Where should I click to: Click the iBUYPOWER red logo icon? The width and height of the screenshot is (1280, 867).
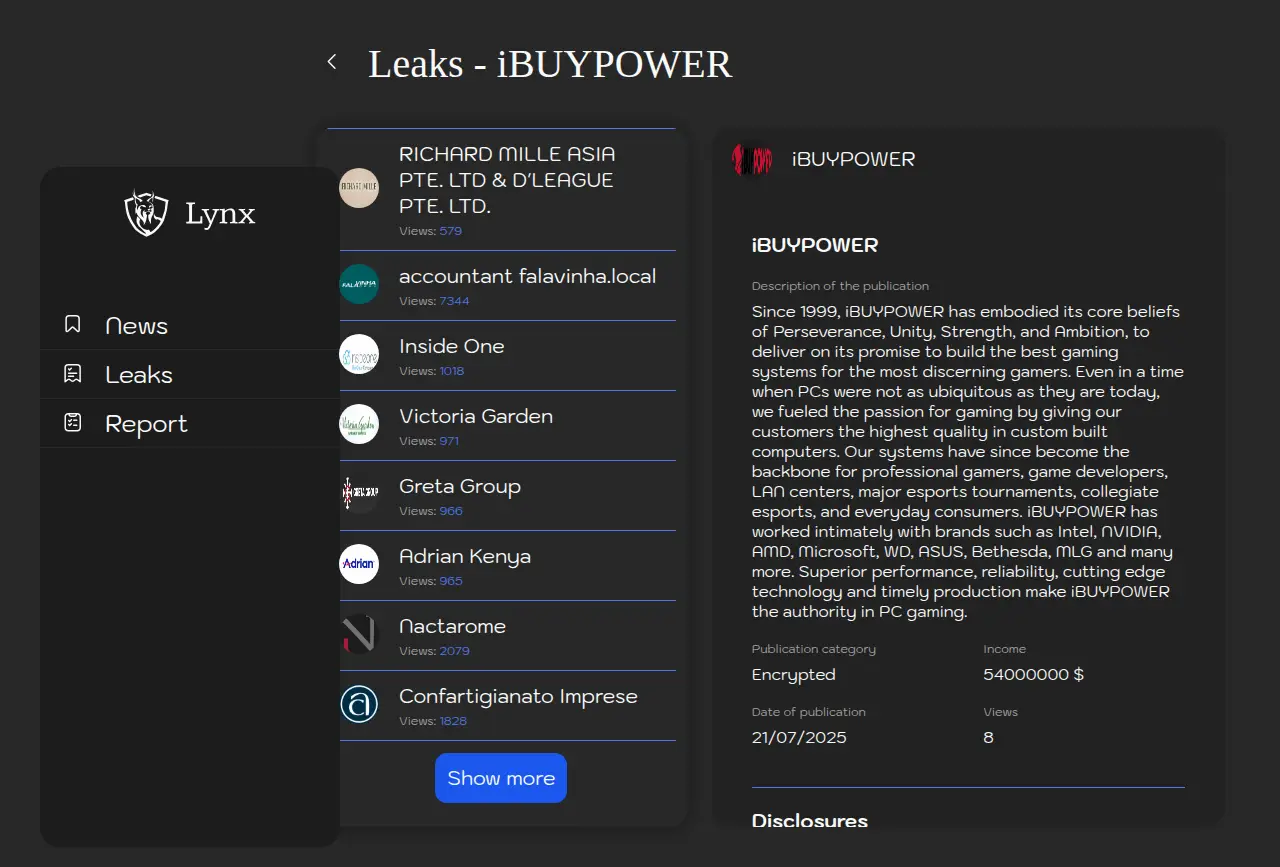[x=752, y=159]
